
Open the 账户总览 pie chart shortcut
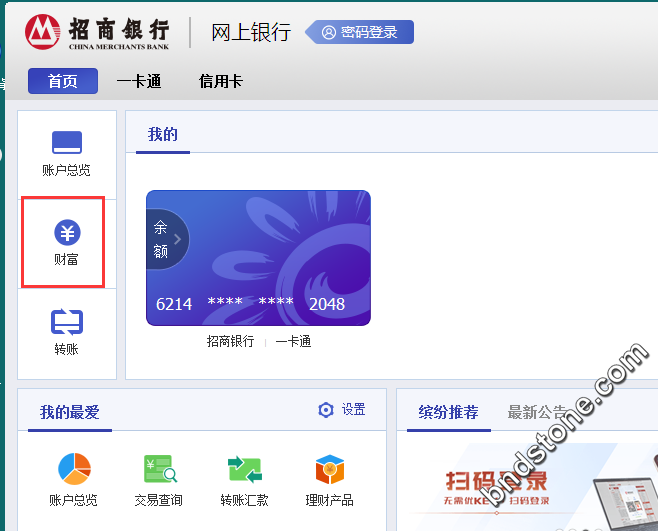point(74,469)
